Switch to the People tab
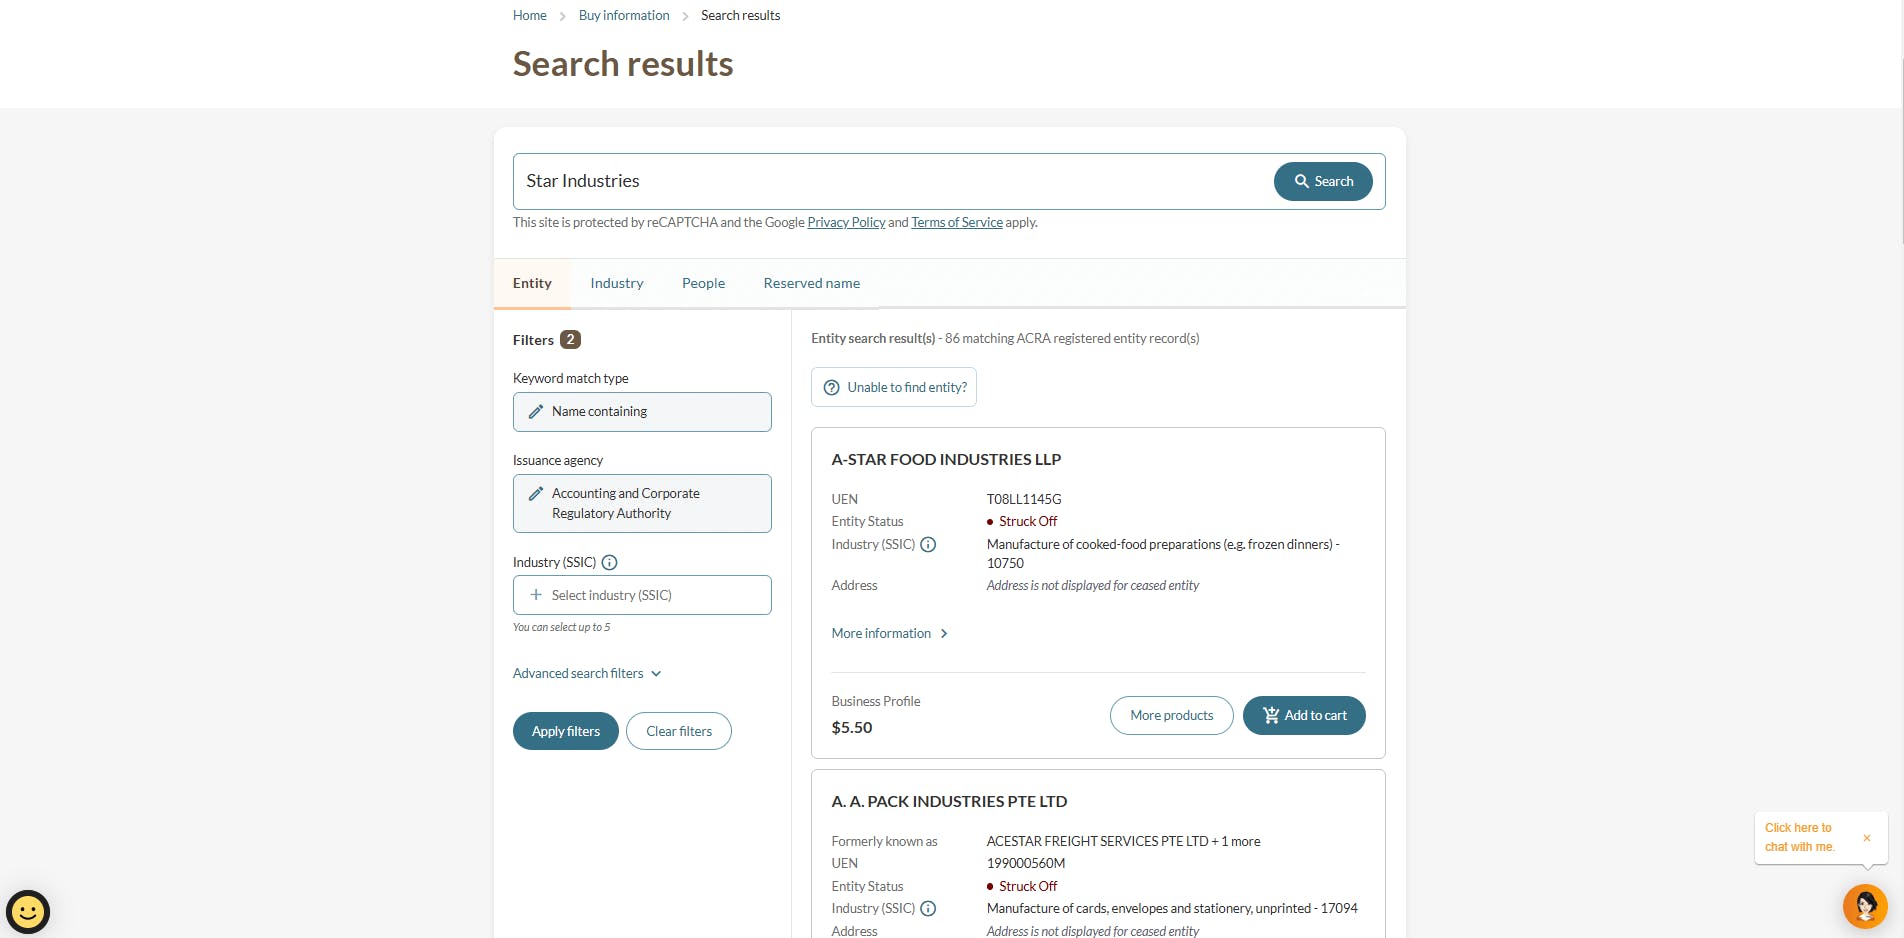Screen dimensions: 1904x938 pyautogui.click(x=703, y=283)
